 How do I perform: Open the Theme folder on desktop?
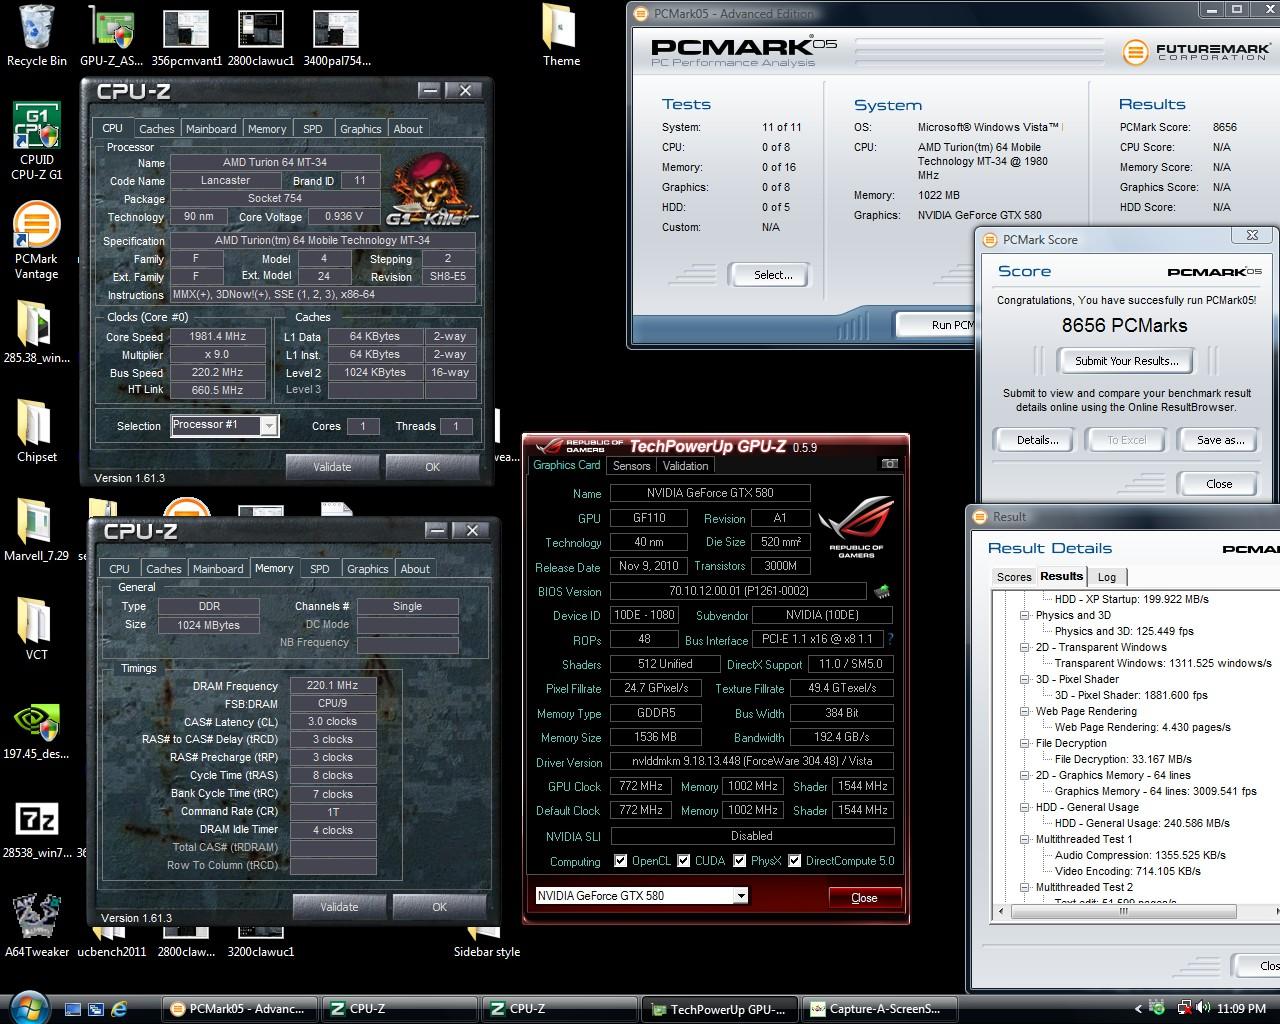click(x=561, y=36)
